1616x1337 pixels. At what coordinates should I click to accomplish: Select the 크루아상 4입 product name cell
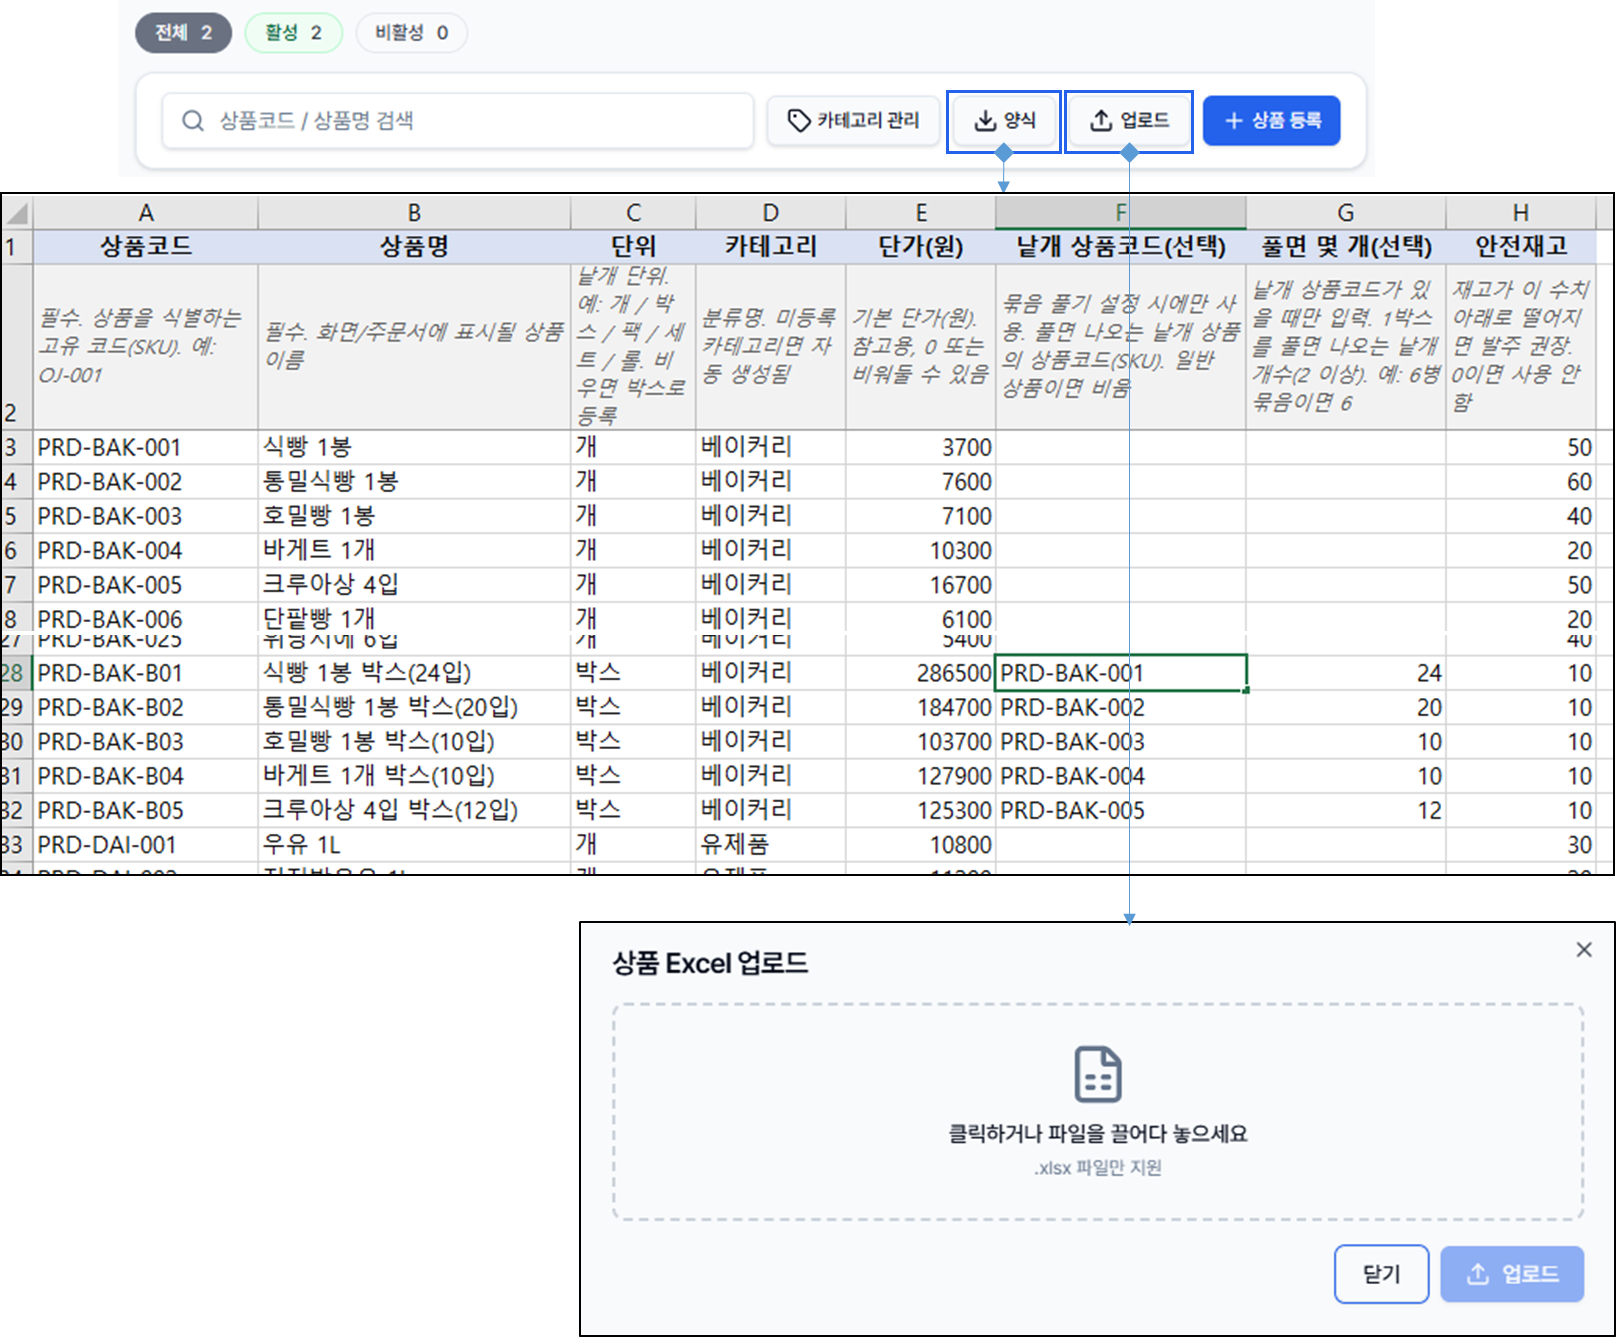click(414, 584)
